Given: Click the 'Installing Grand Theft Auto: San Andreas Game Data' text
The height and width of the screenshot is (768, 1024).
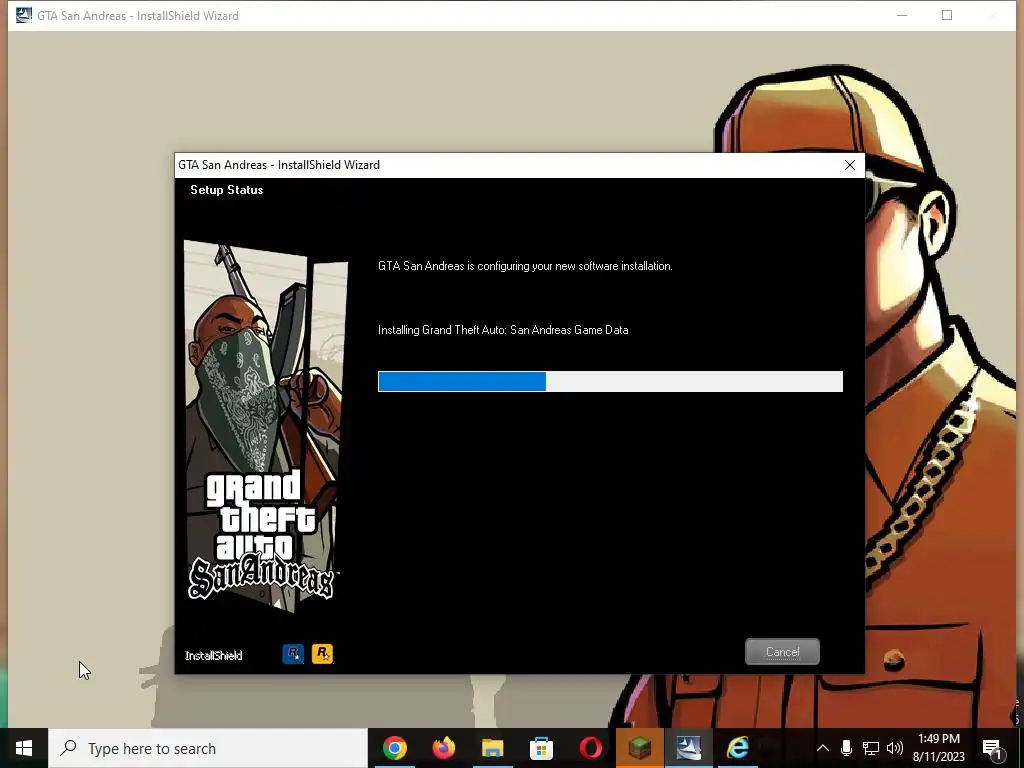Looking at the screenshot, I should coord(503,330).
